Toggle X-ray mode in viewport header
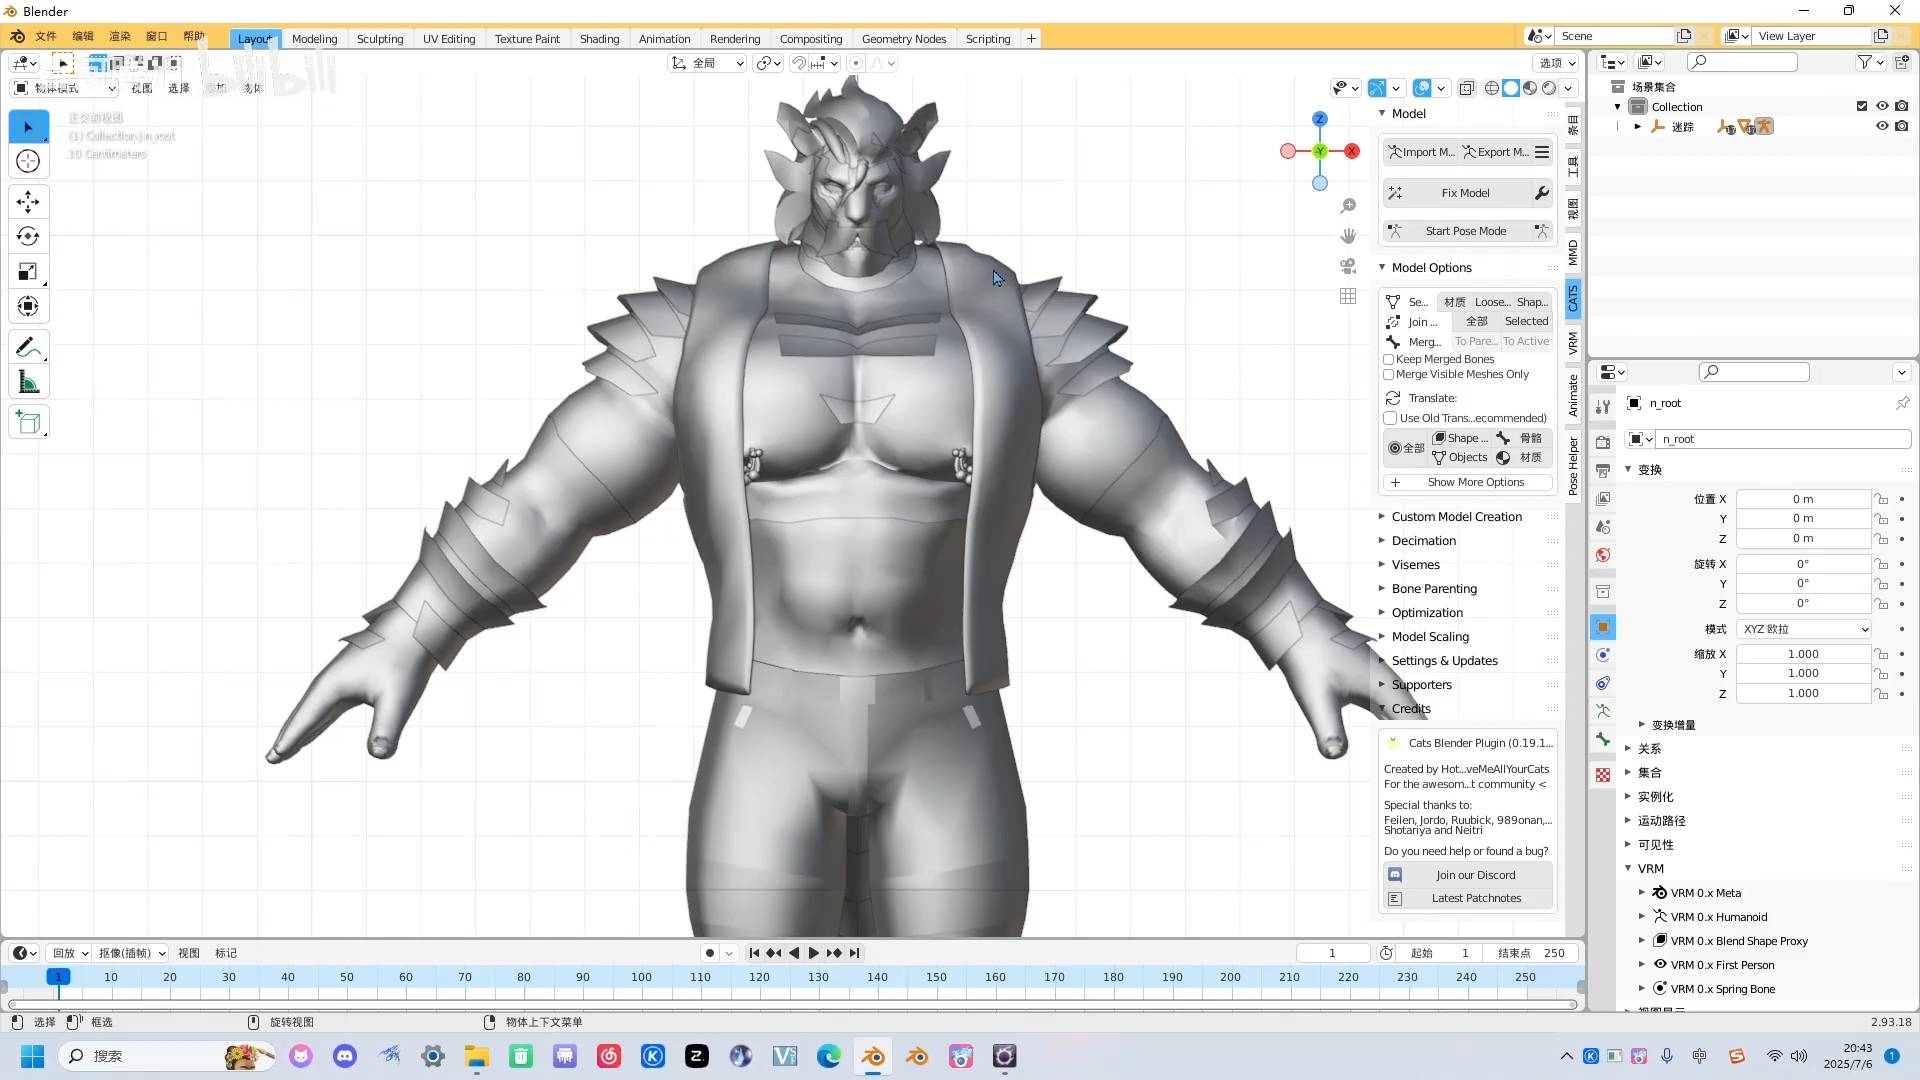The width and height of the screenshot is (1920, 1080). tap(1467, 88)
